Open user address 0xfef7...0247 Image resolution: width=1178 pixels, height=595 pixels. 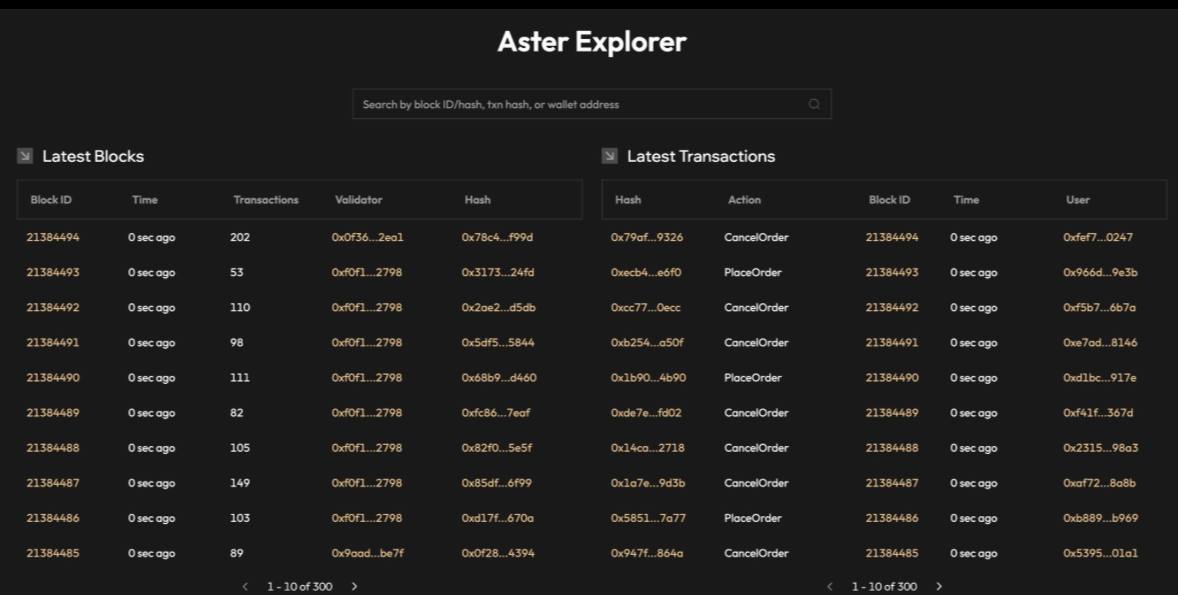click(x=1098, y=237)
